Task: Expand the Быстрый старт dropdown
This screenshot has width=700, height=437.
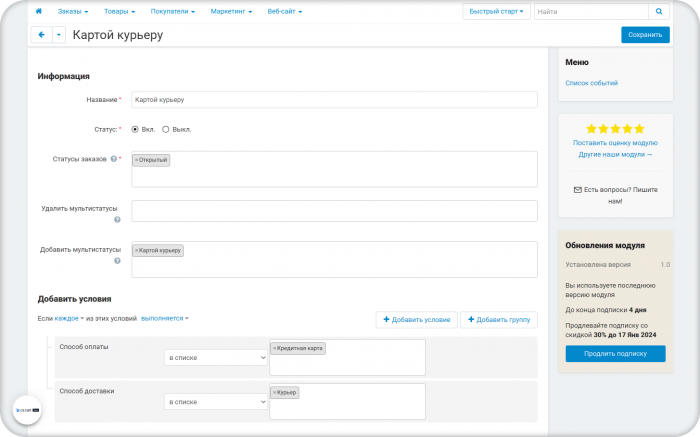Action: pyautogui.click(x=496, y=12)
